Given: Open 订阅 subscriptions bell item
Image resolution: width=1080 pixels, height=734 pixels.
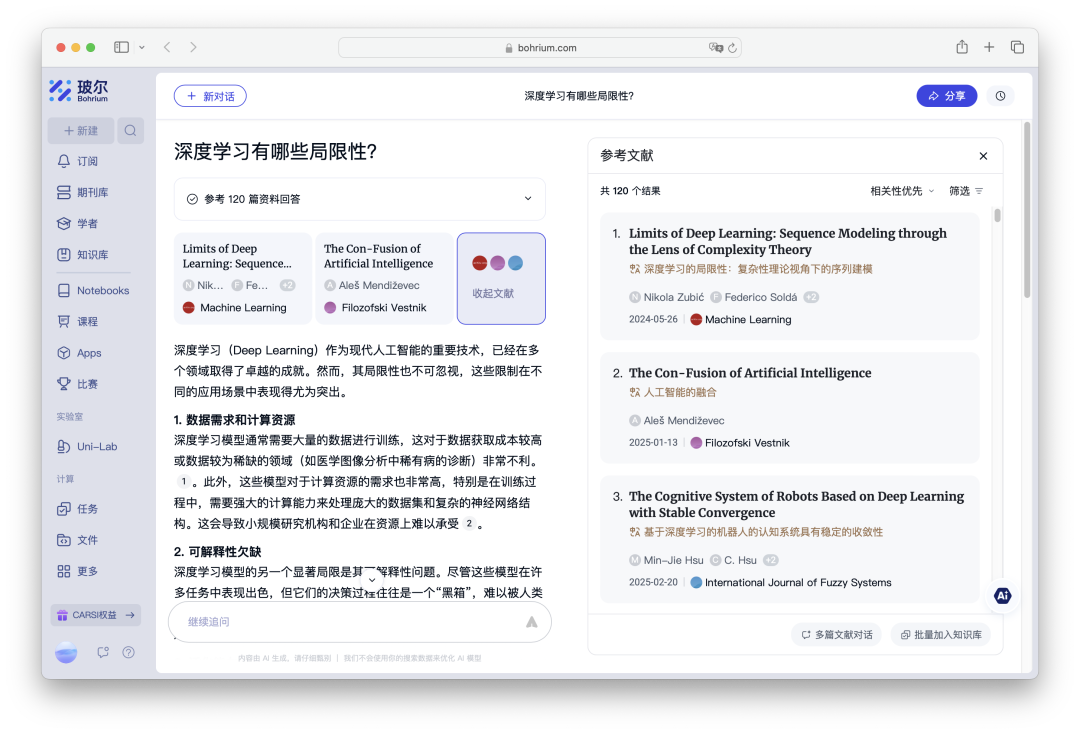Looking at the screenshot, I should pos(79,161).
